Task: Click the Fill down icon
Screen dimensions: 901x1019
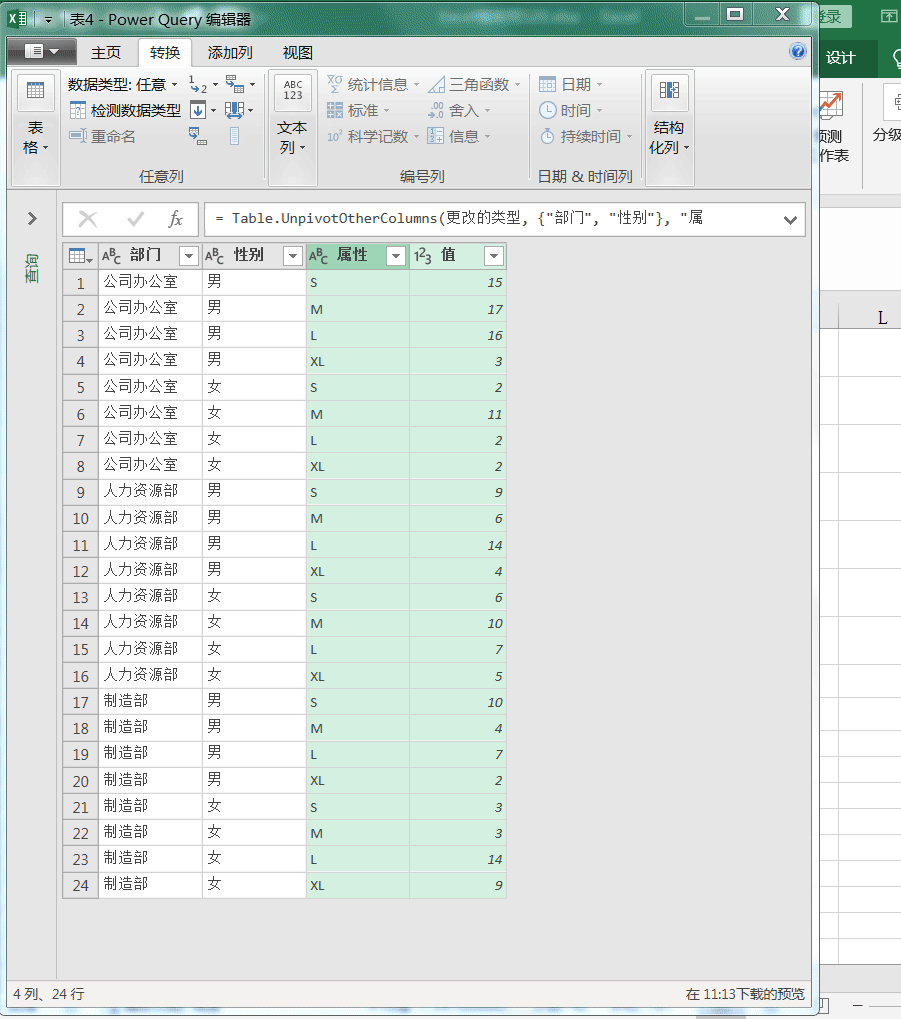Action: 198,110
